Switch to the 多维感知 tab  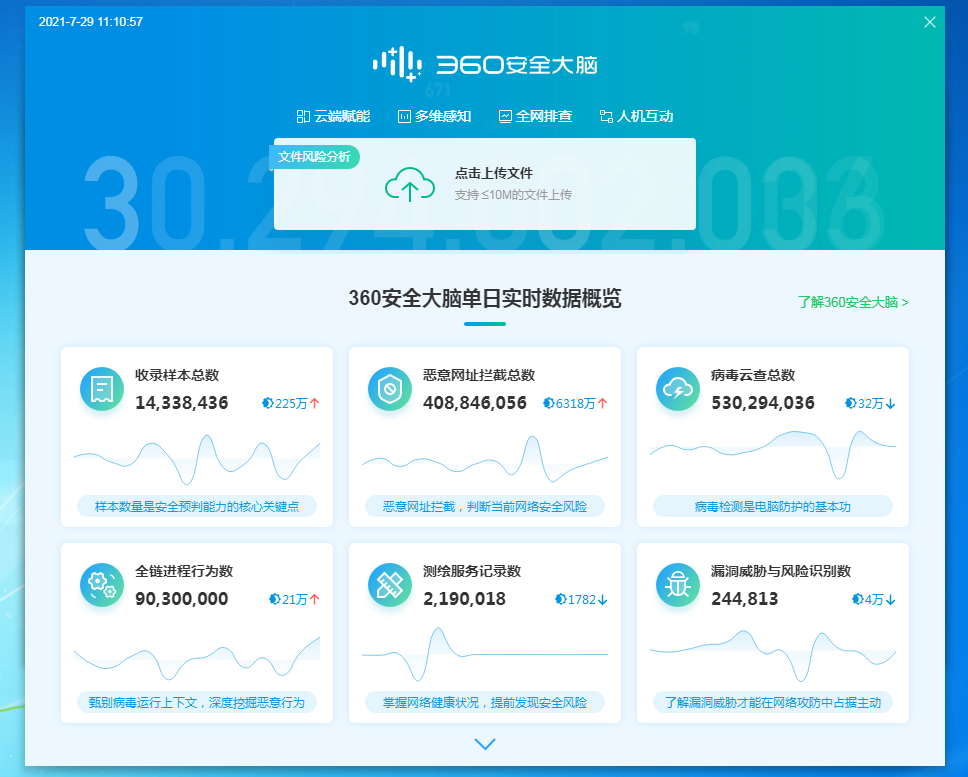pyautogui.click(x=434, y=116)
